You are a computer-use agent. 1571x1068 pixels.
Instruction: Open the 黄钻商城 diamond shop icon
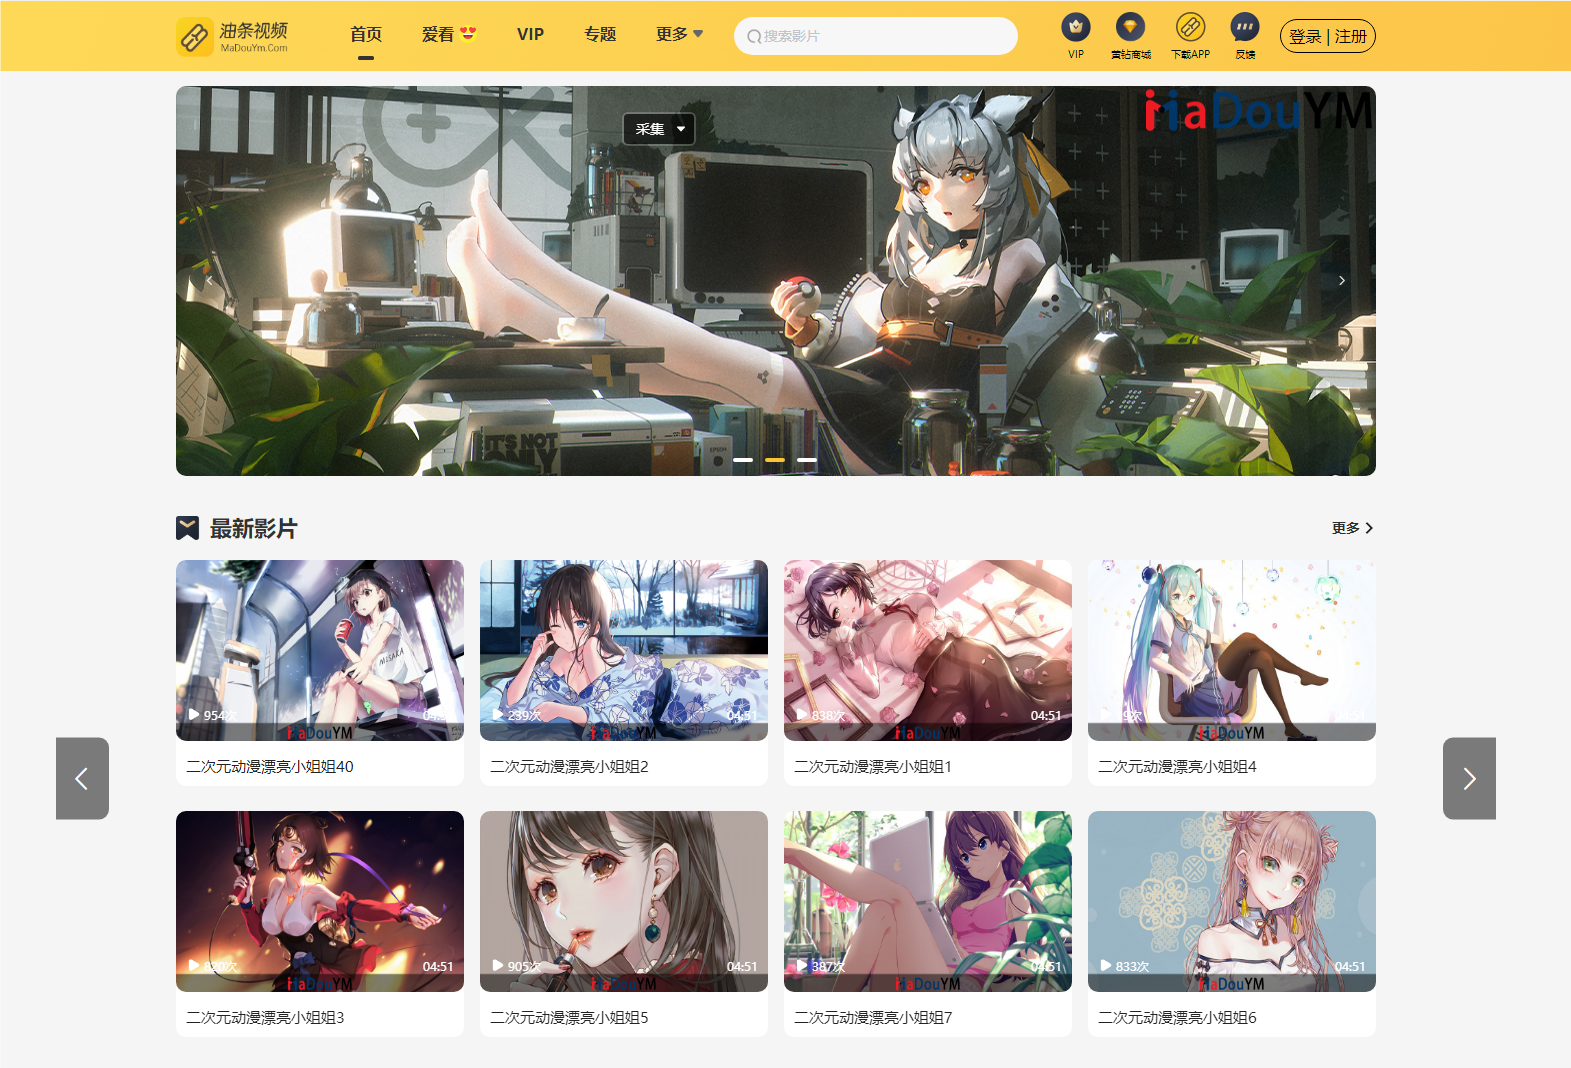pos(1130,27)
